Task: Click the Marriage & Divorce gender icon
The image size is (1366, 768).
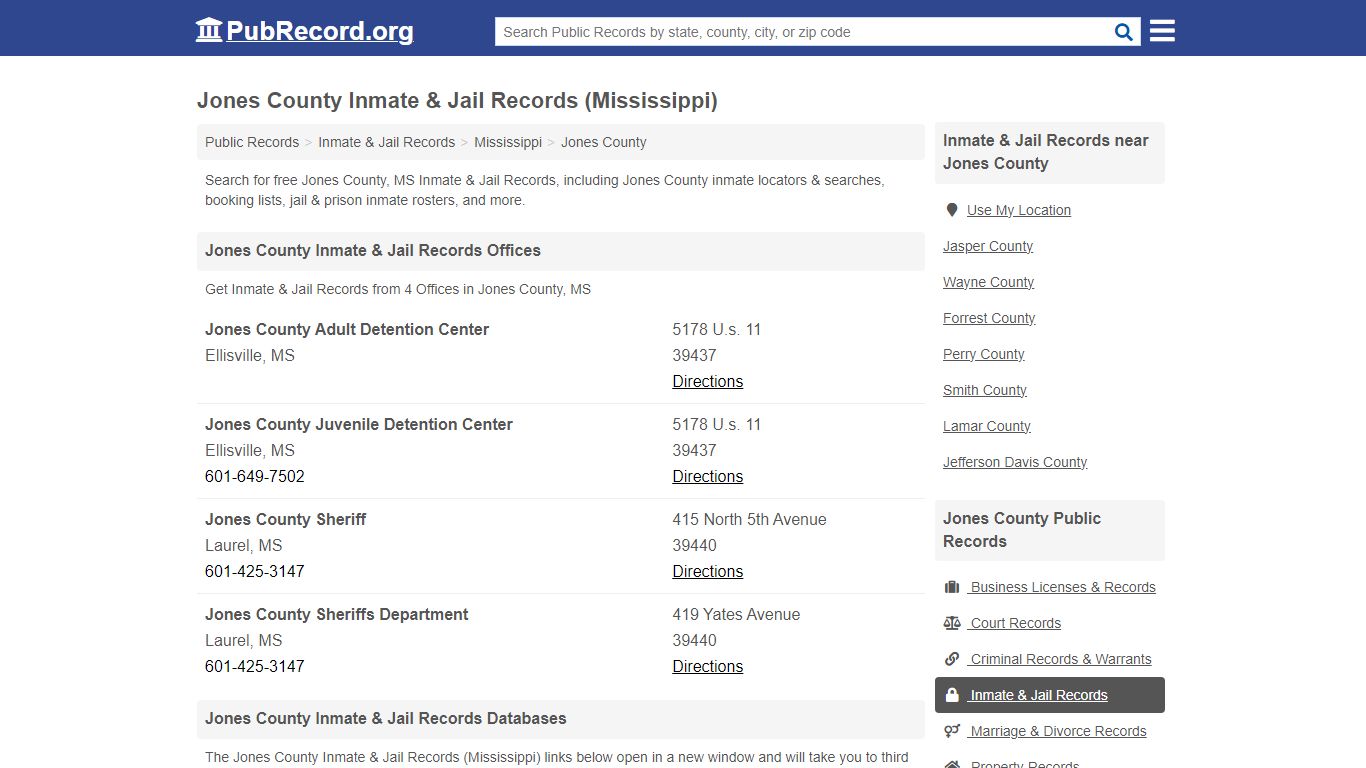Action: (952, 731)
